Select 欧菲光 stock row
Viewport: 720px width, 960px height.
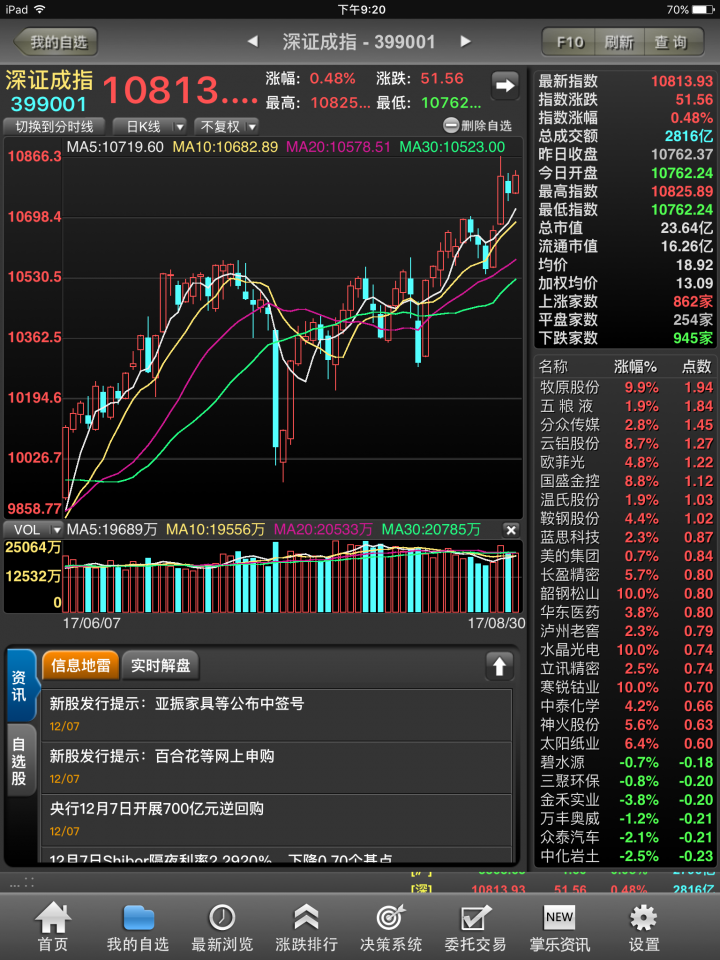(626, 462)
